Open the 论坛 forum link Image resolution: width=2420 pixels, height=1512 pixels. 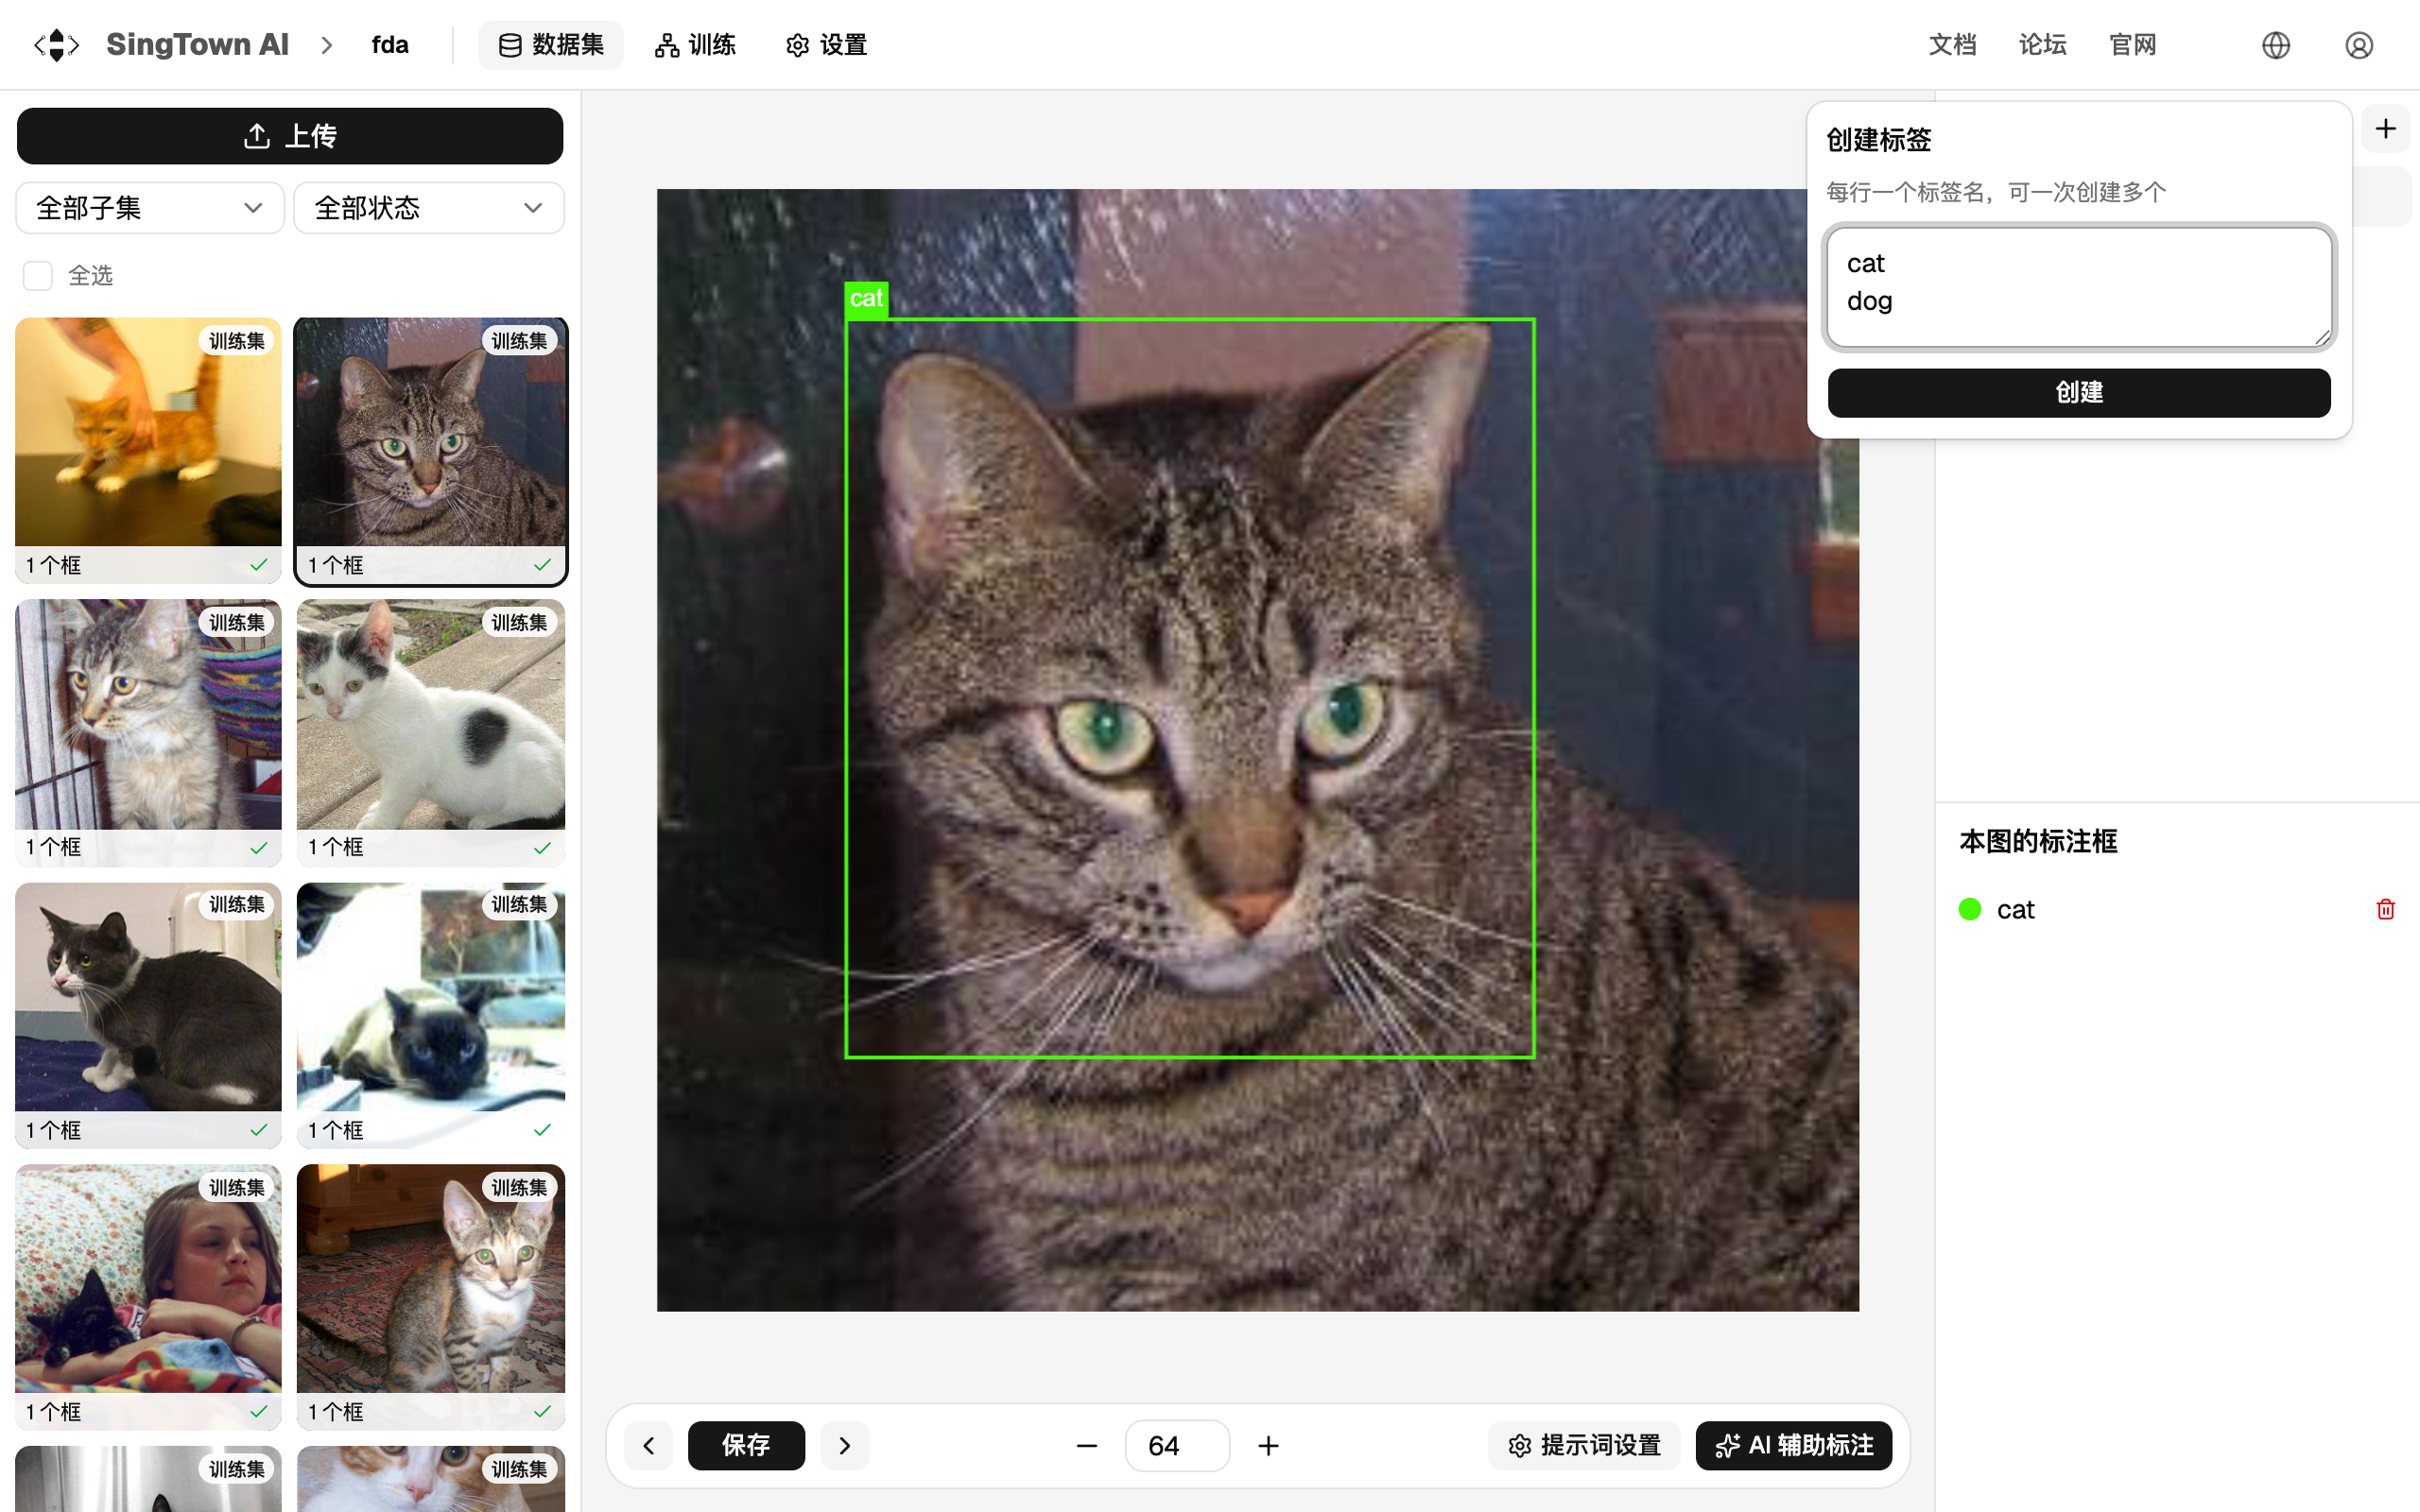pos(2042,45)
